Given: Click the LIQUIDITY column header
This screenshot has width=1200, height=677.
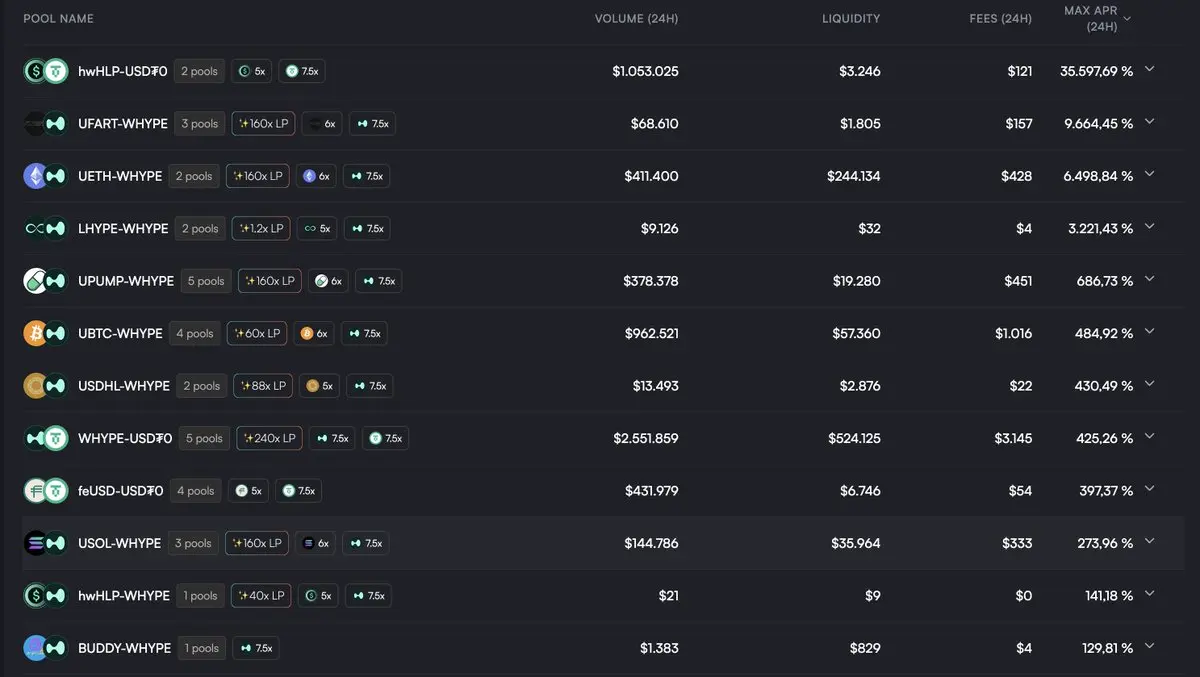Looking at the screenshot, I should tap(851, 19).
